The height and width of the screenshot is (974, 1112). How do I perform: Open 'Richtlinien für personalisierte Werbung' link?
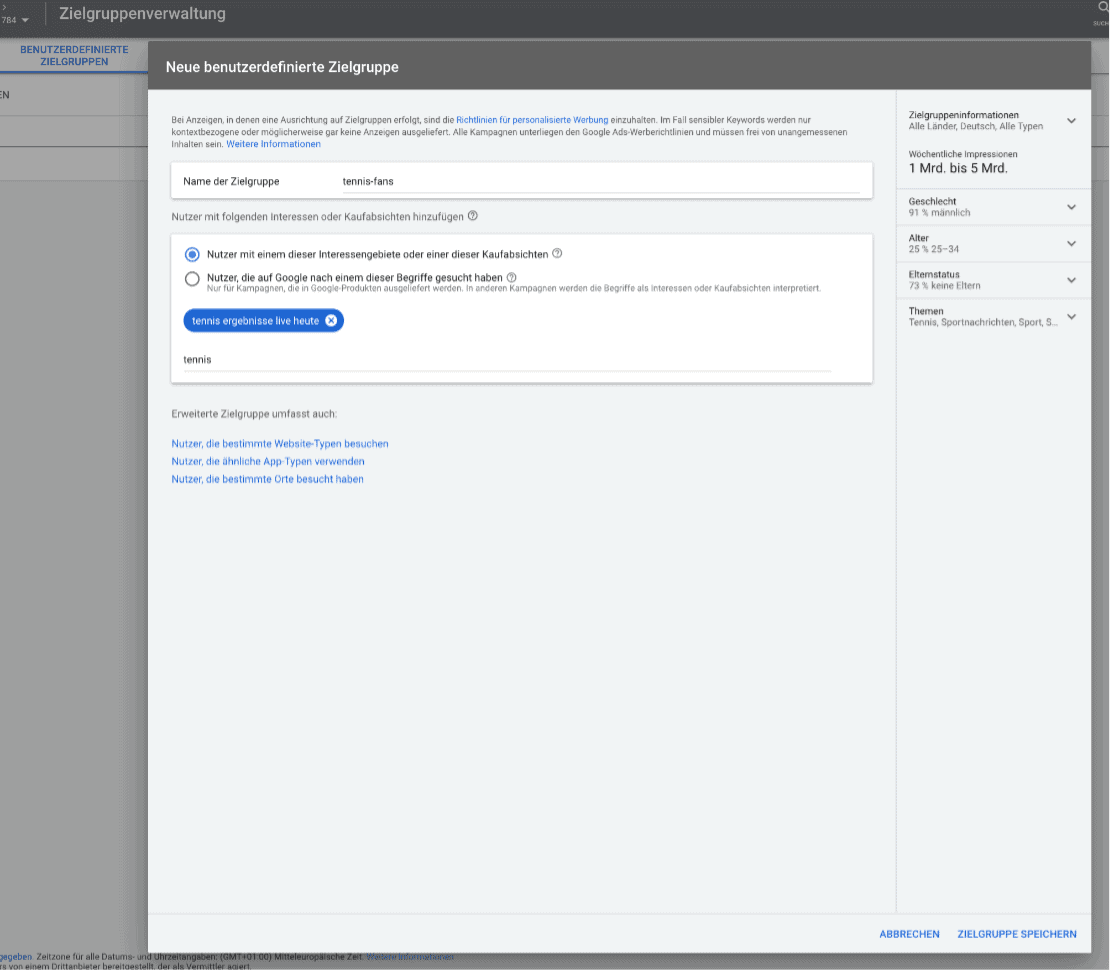(532, 120)
